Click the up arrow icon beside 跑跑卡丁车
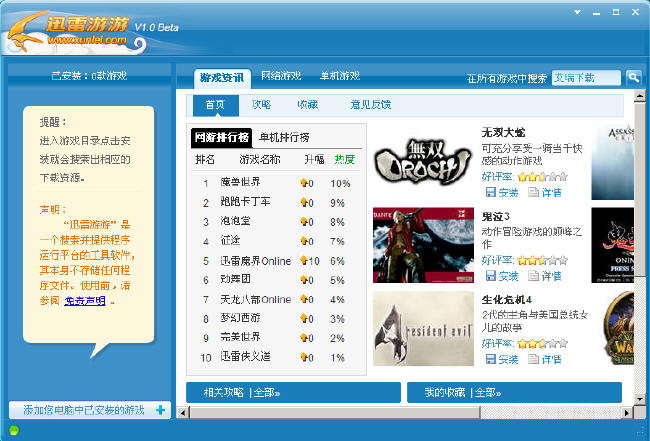This screenshot has height=441, width=650. pyautogui.click(x=304, y=202)
